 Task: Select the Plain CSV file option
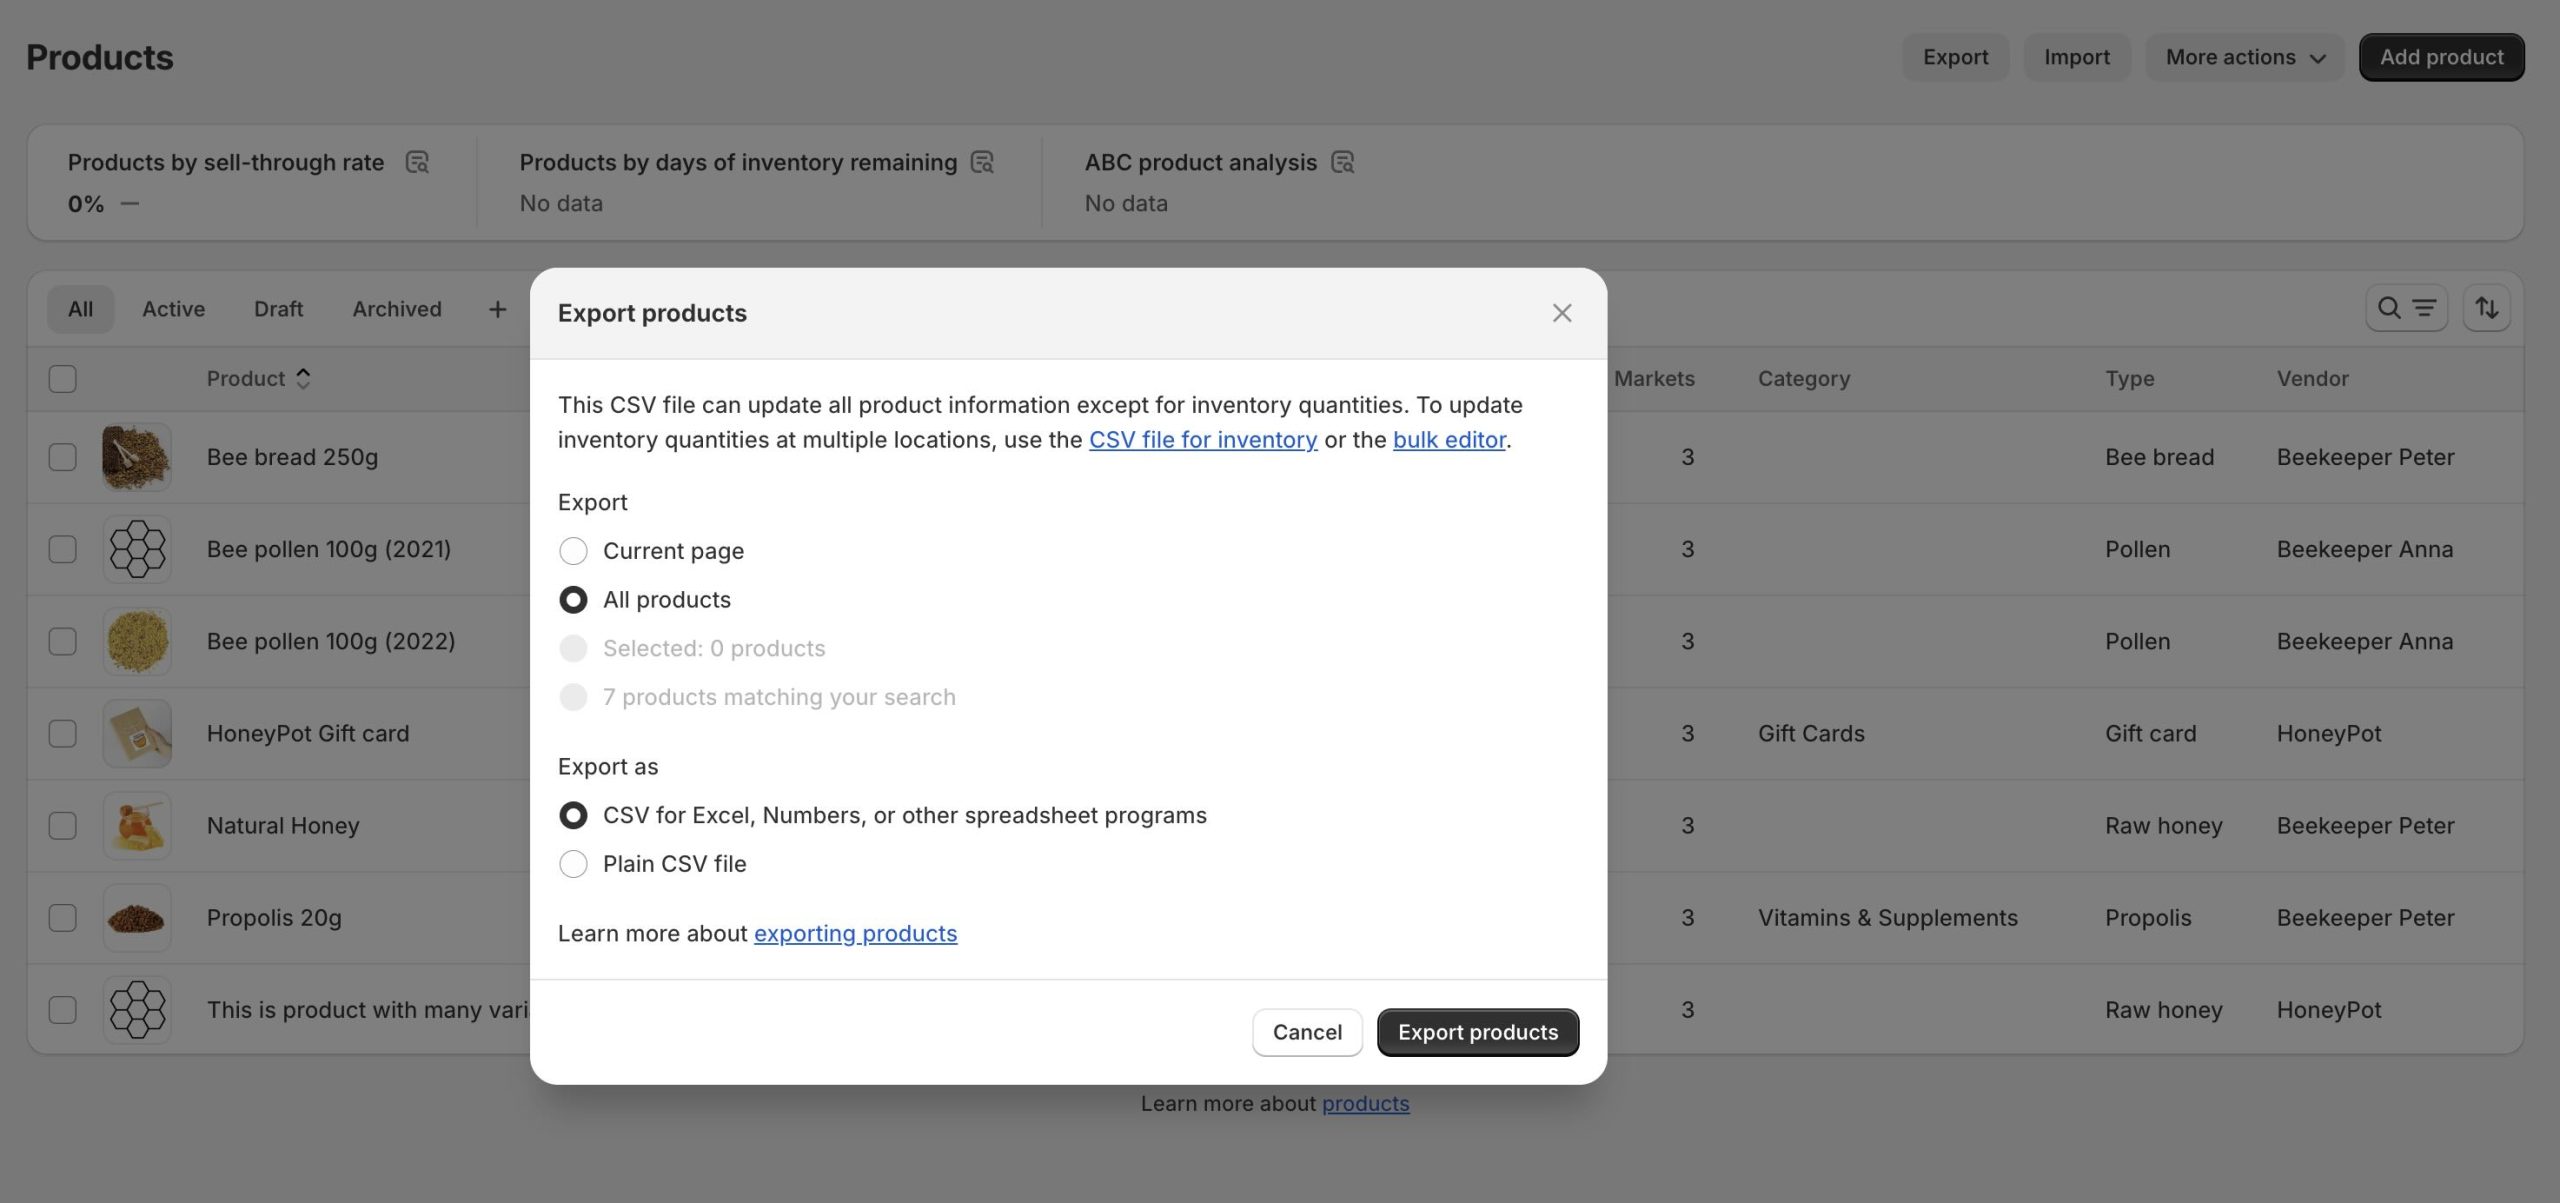click(573, 864)
